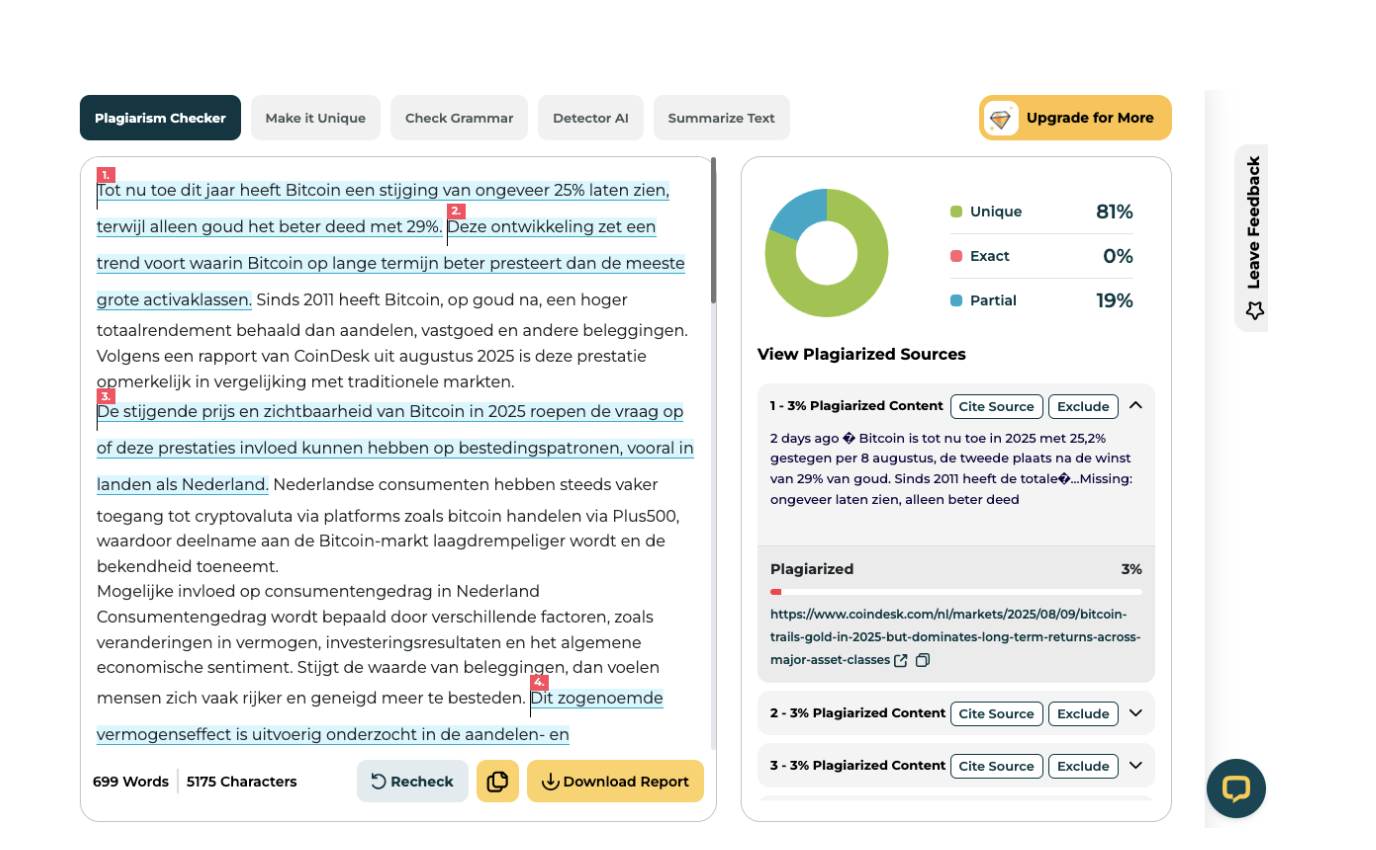Open the Make it Unique tab
This screenshot has width=1376, height=850.
pos(315,118)
